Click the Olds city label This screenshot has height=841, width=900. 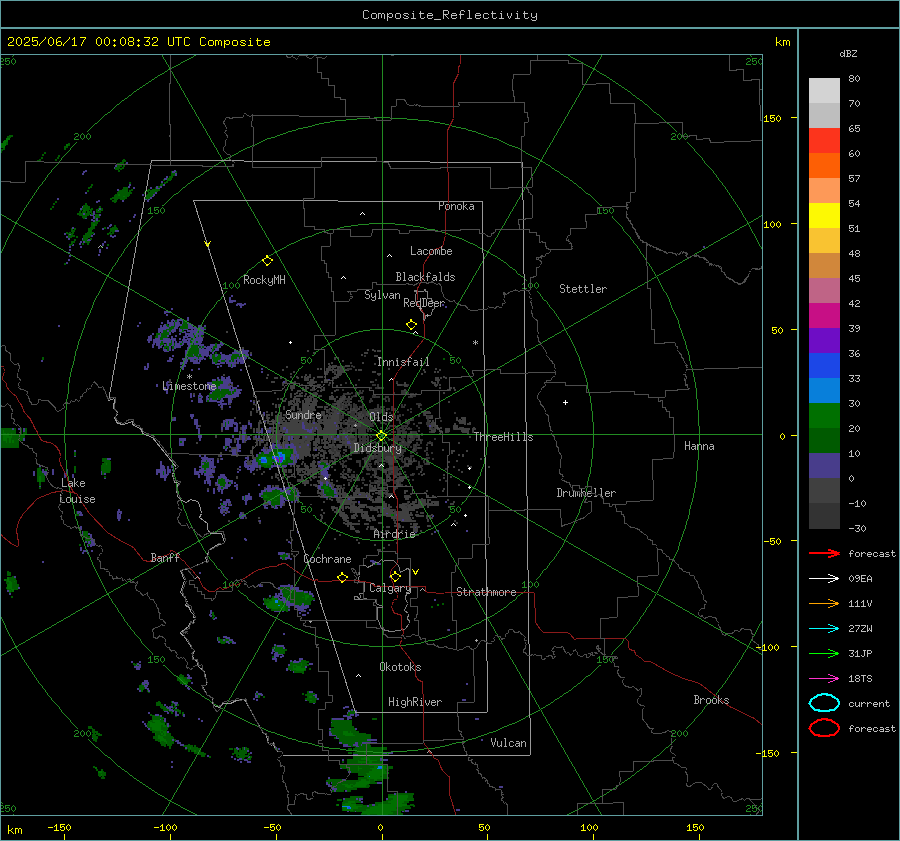[381, 417]
